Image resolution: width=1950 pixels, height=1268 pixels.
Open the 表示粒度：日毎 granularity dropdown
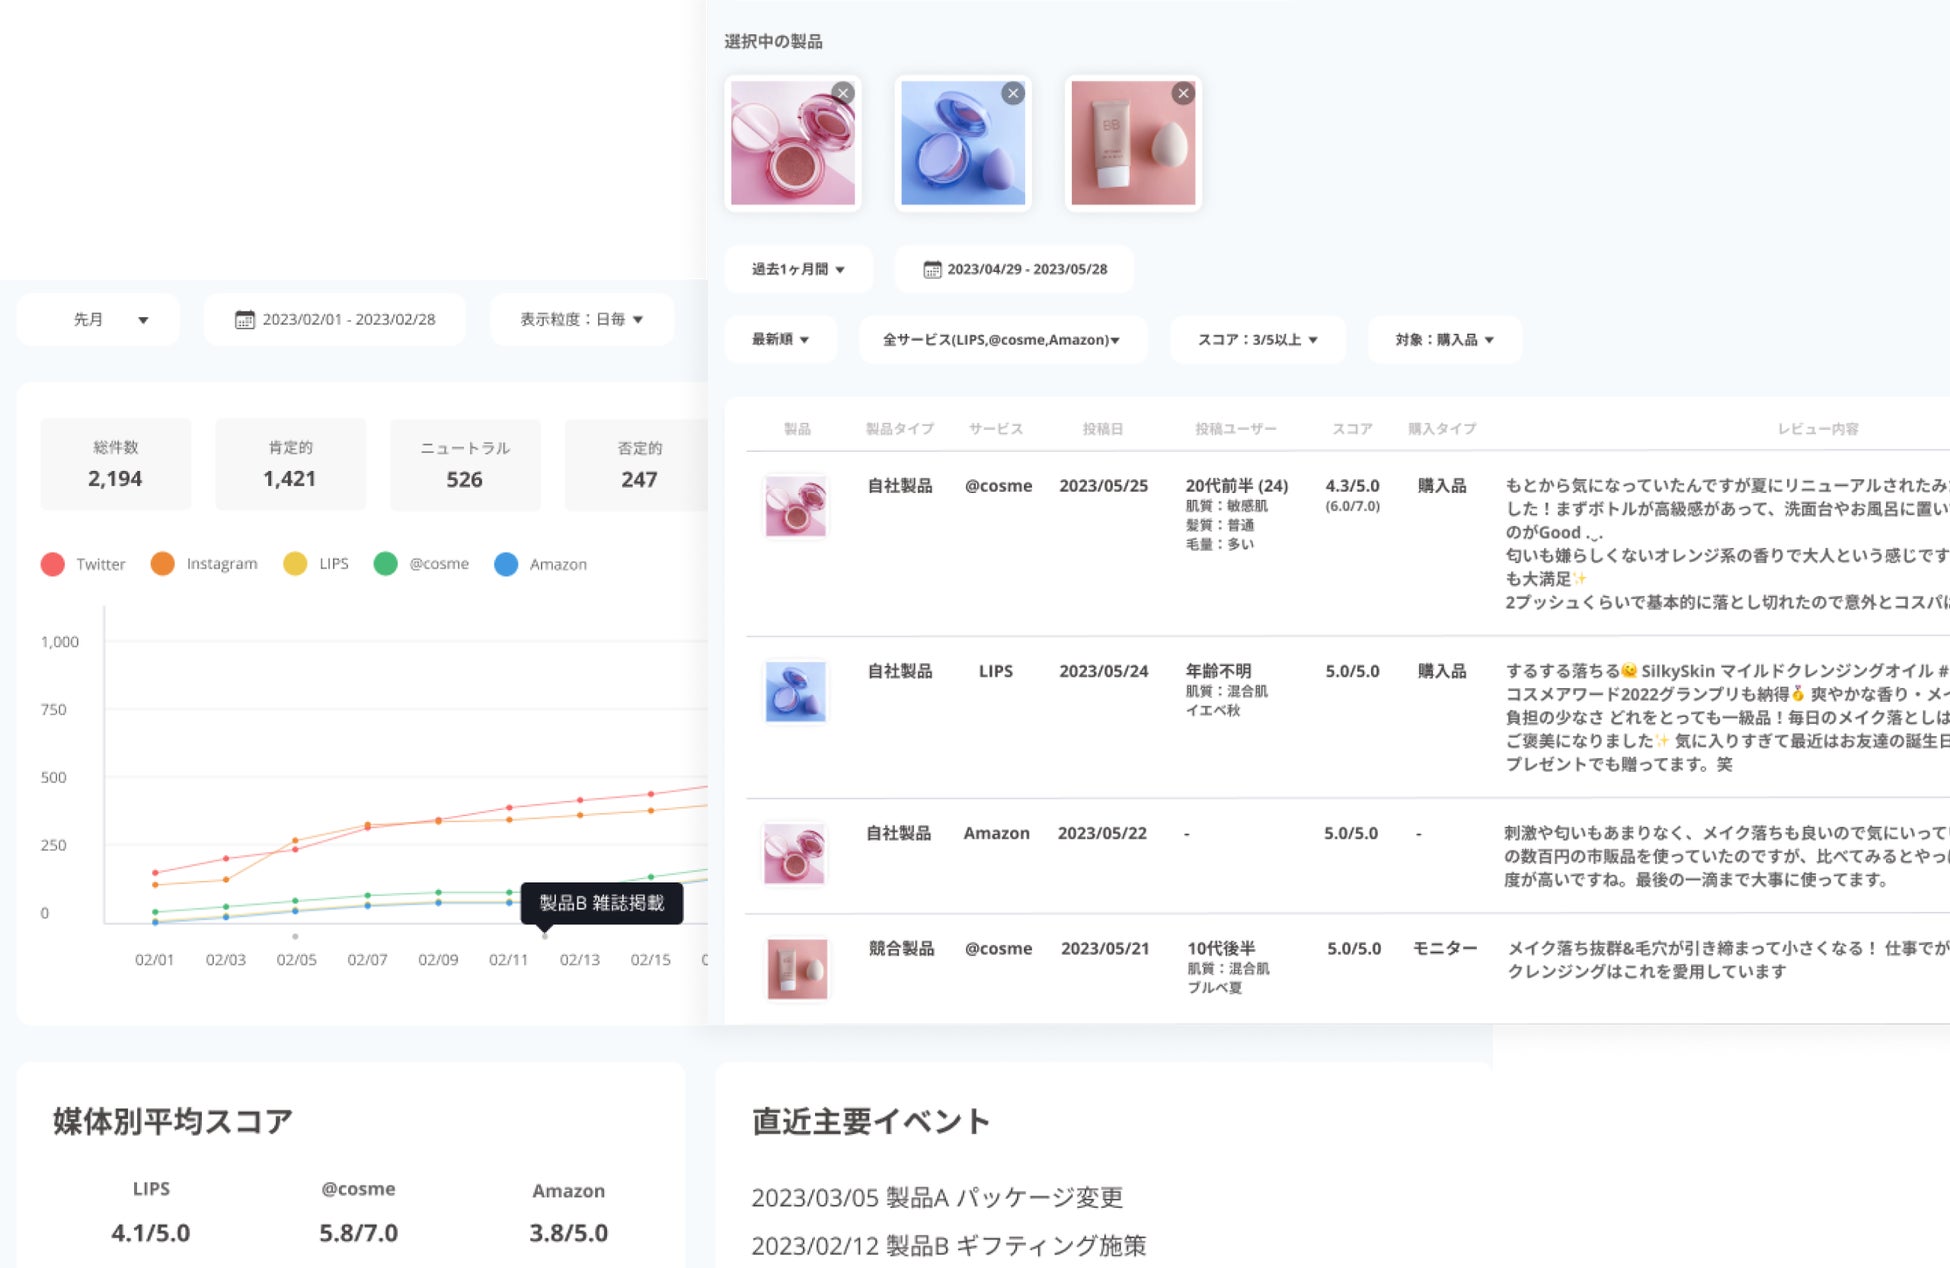point(581,320)
